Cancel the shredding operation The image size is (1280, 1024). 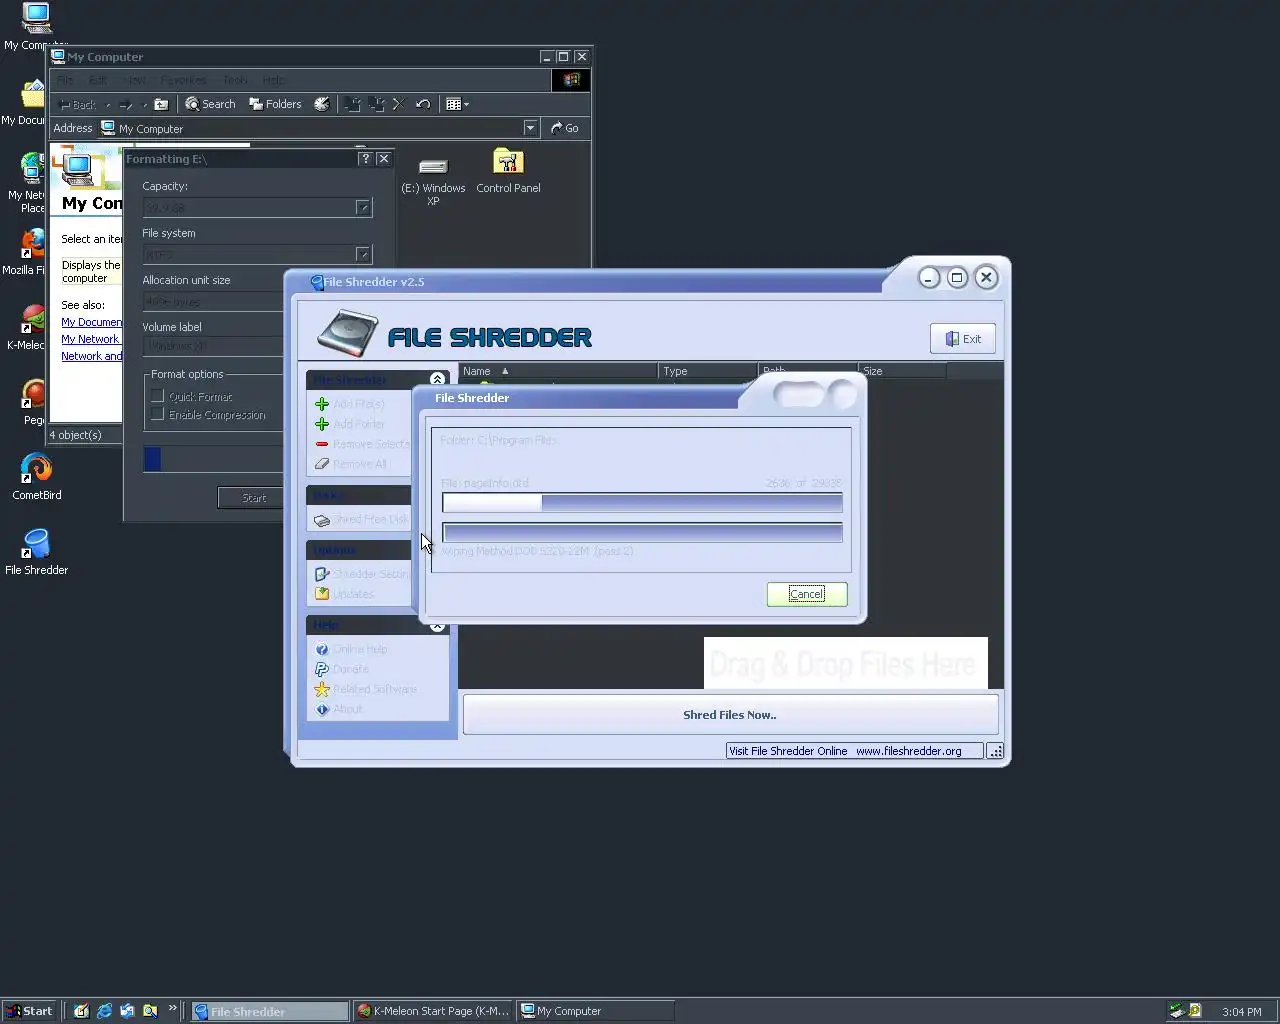[807, 594]
